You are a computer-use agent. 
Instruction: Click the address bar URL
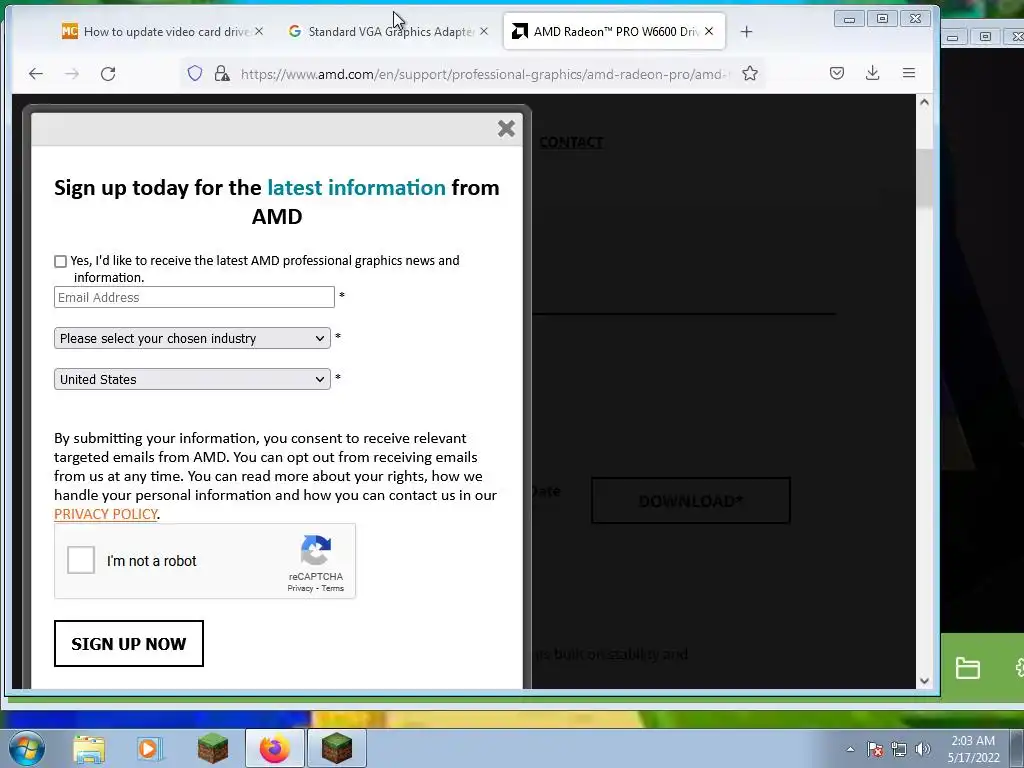tap(485, 74)
